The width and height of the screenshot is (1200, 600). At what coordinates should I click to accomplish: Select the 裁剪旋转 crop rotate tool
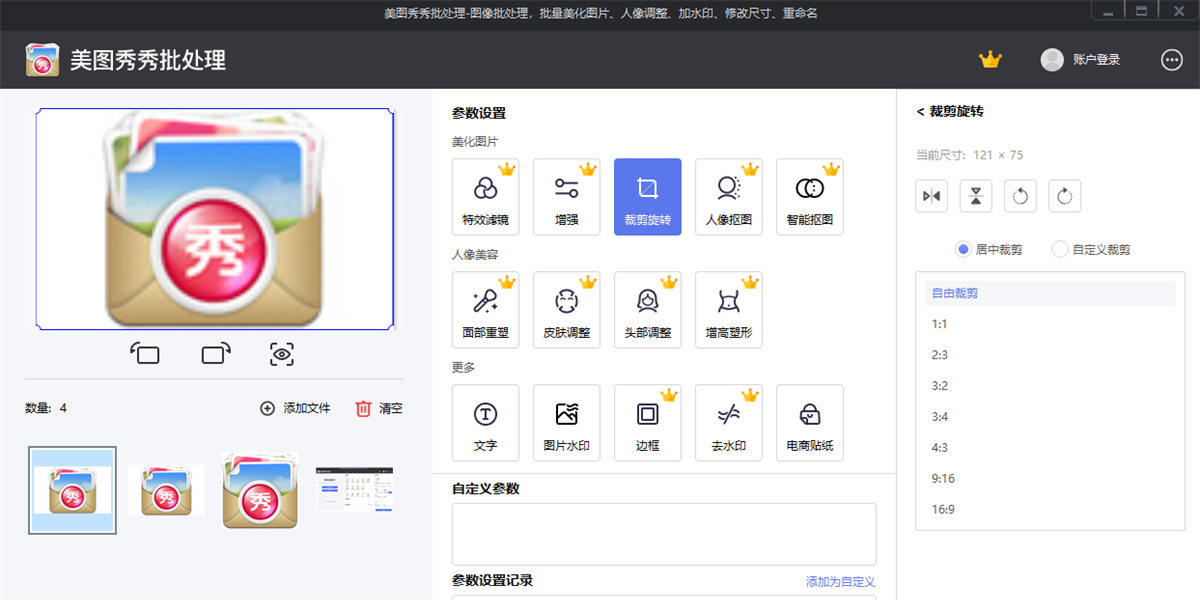[x=647, y=197]
